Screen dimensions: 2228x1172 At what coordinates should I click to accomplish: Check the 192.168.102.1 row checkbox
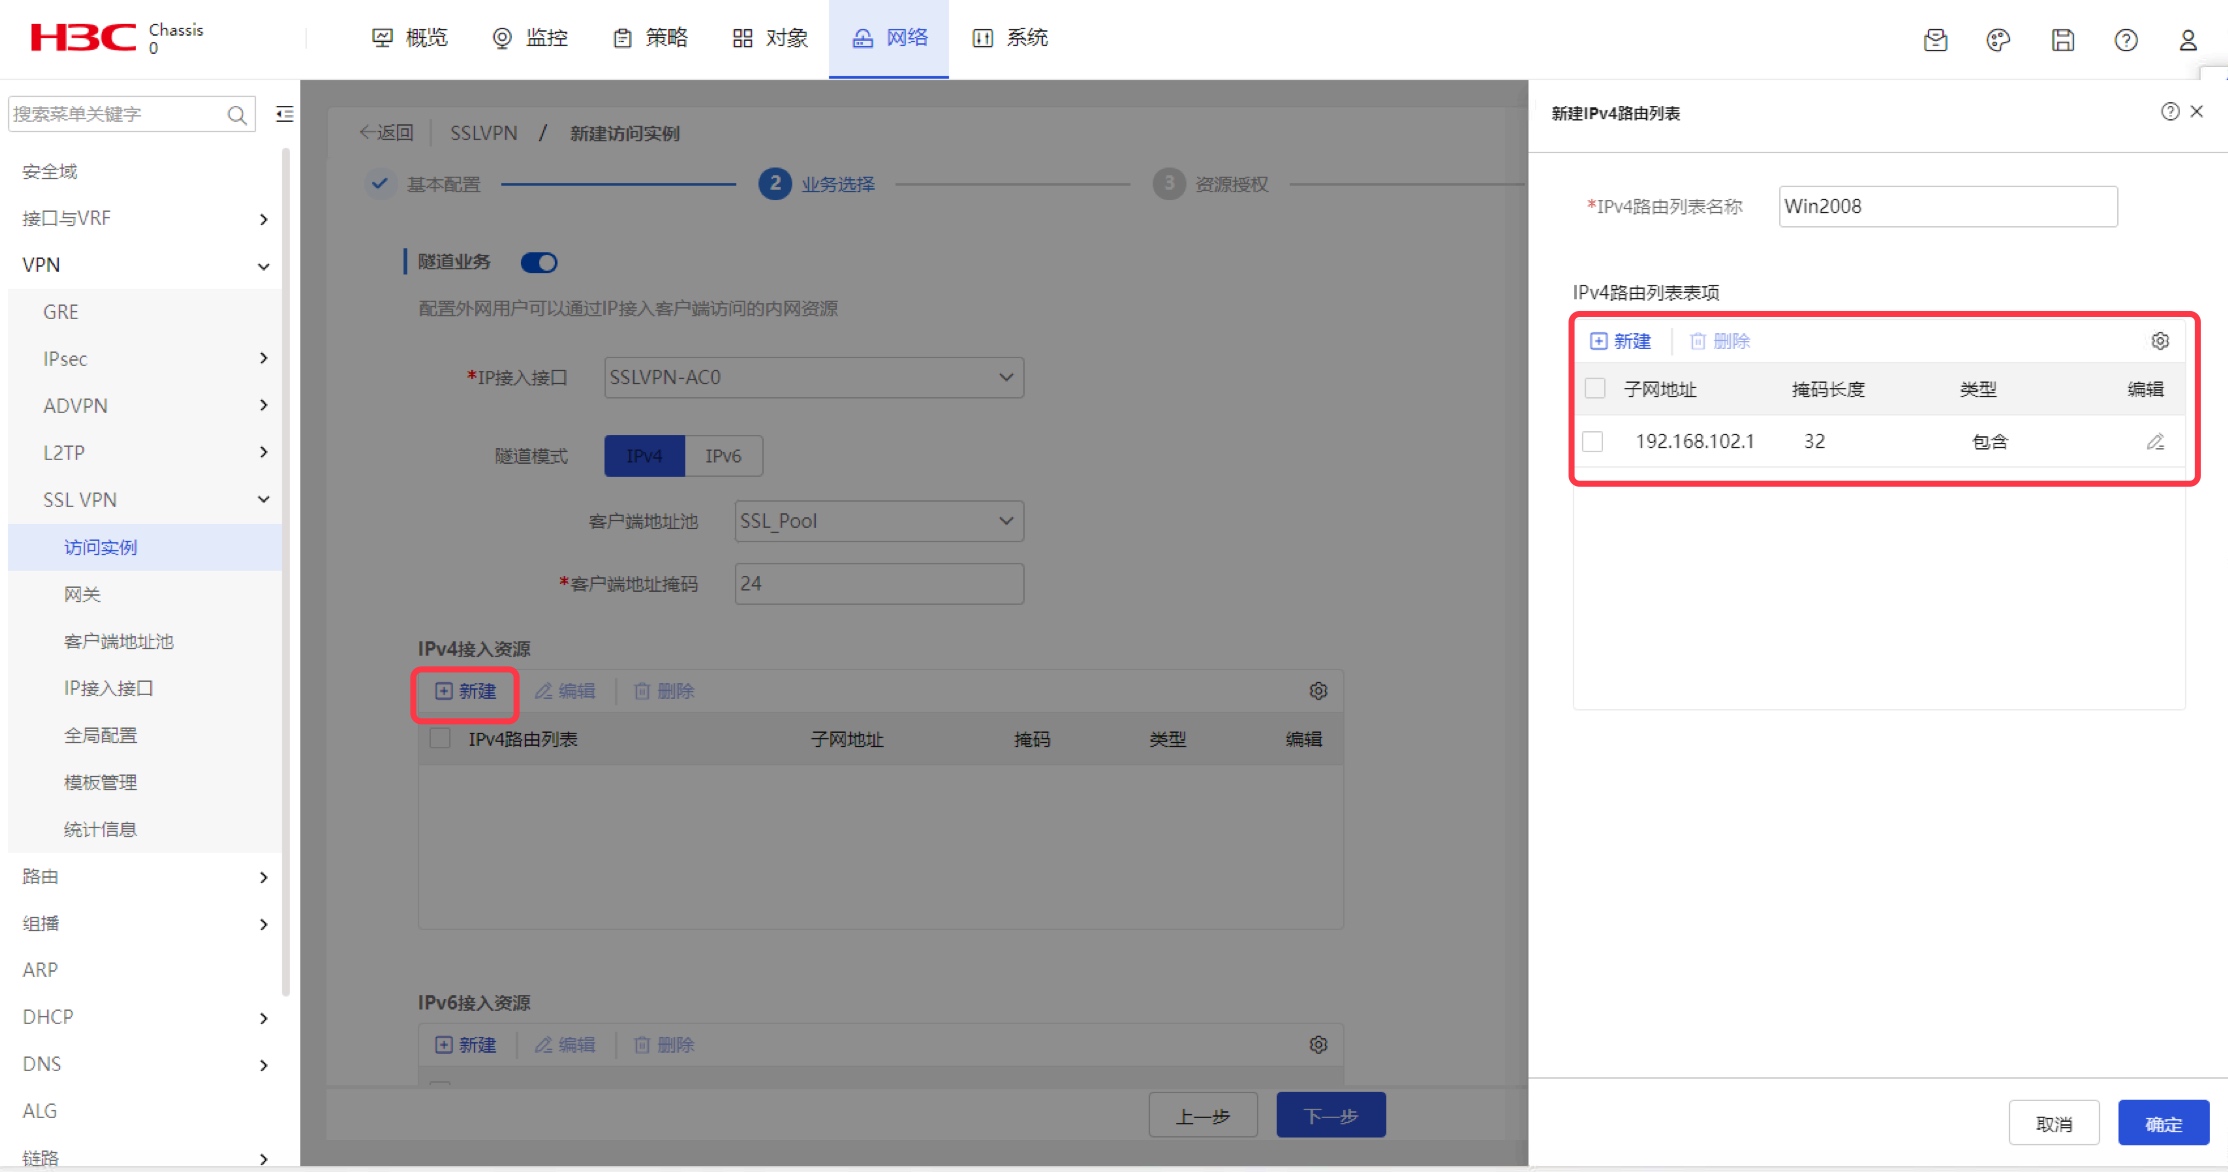pyautogui.click(x=1593, y=442)
